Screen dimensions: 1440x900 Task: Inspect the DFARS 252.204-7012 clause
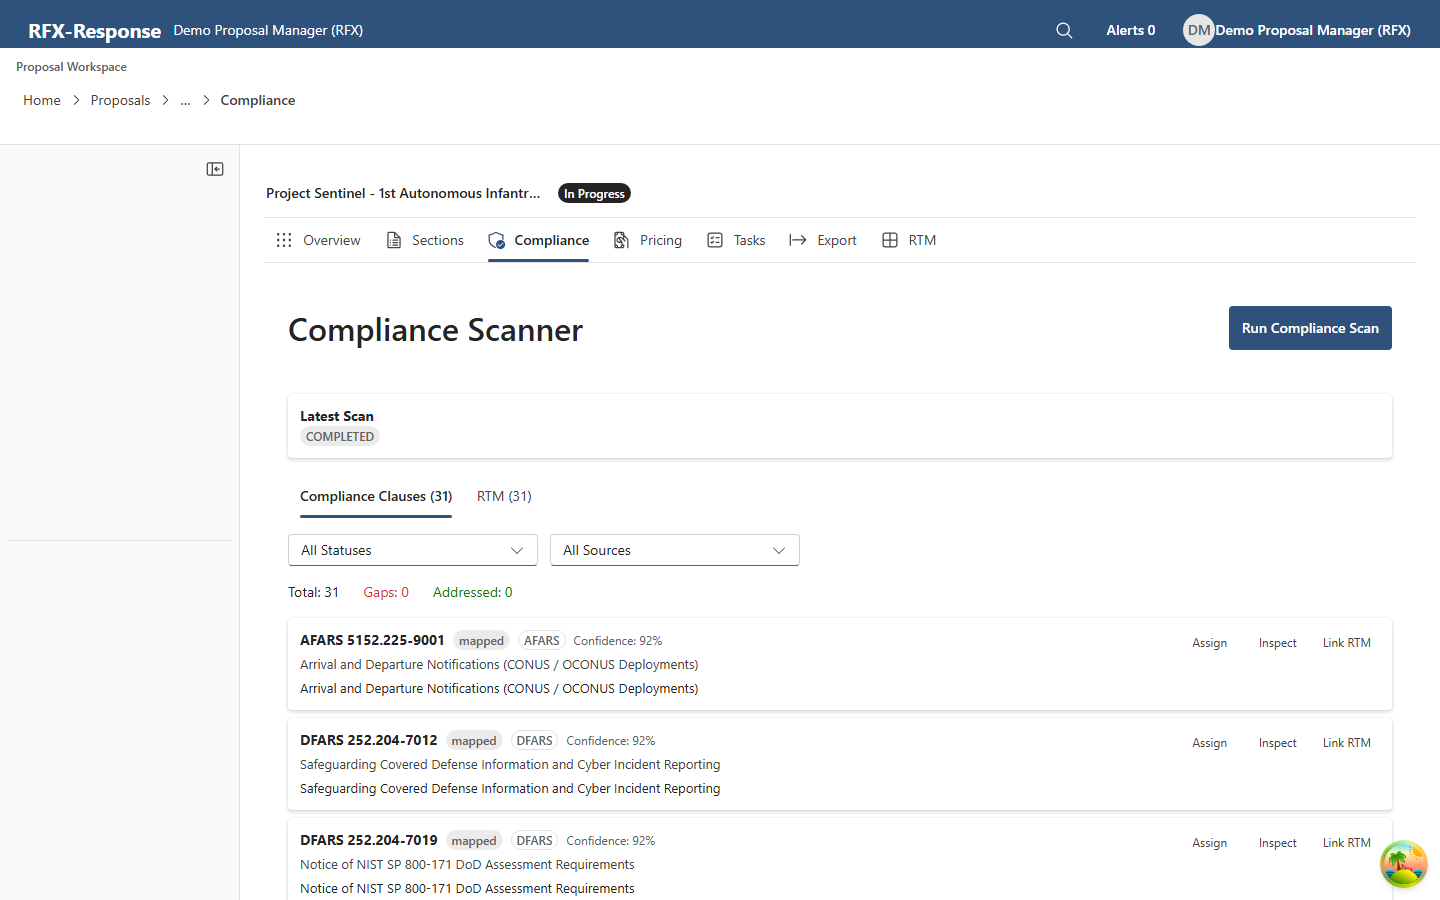click(1278, 743)
